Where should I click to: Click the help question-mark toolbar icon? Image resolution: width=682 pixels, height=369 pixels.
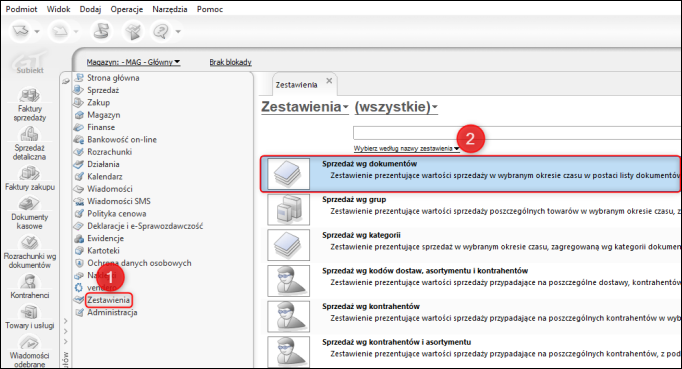click(x=161, y=31)
